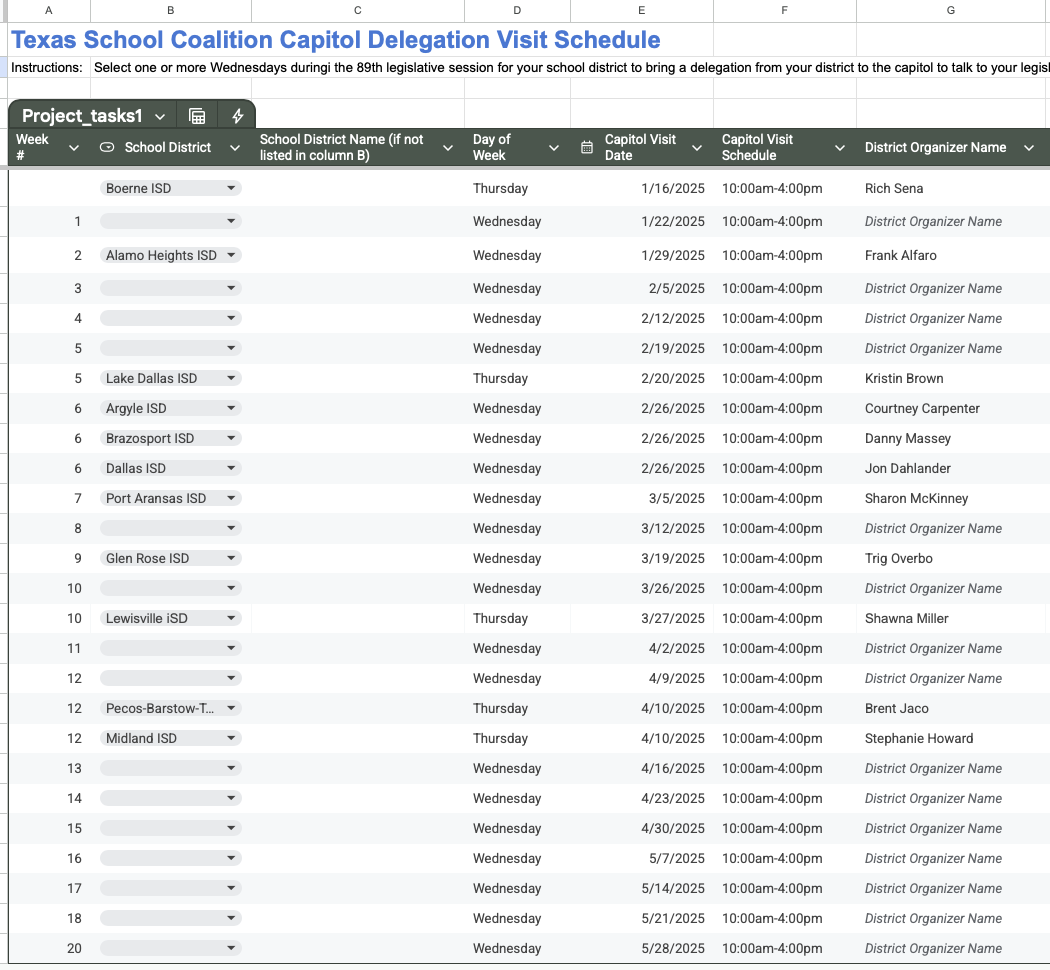Click the 1/16/2025 date cell
This screenshot has height=970, width=1050.
[642, 188]
